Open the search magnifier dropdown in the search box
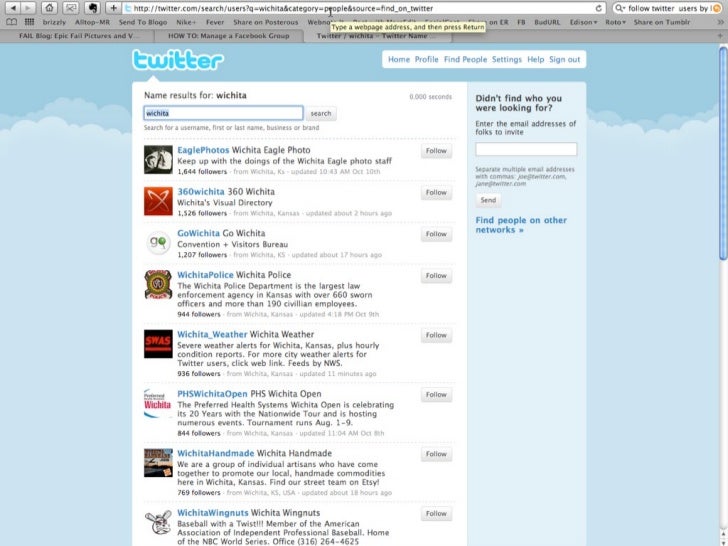728x546 pixels. click(x=620, y=8)
